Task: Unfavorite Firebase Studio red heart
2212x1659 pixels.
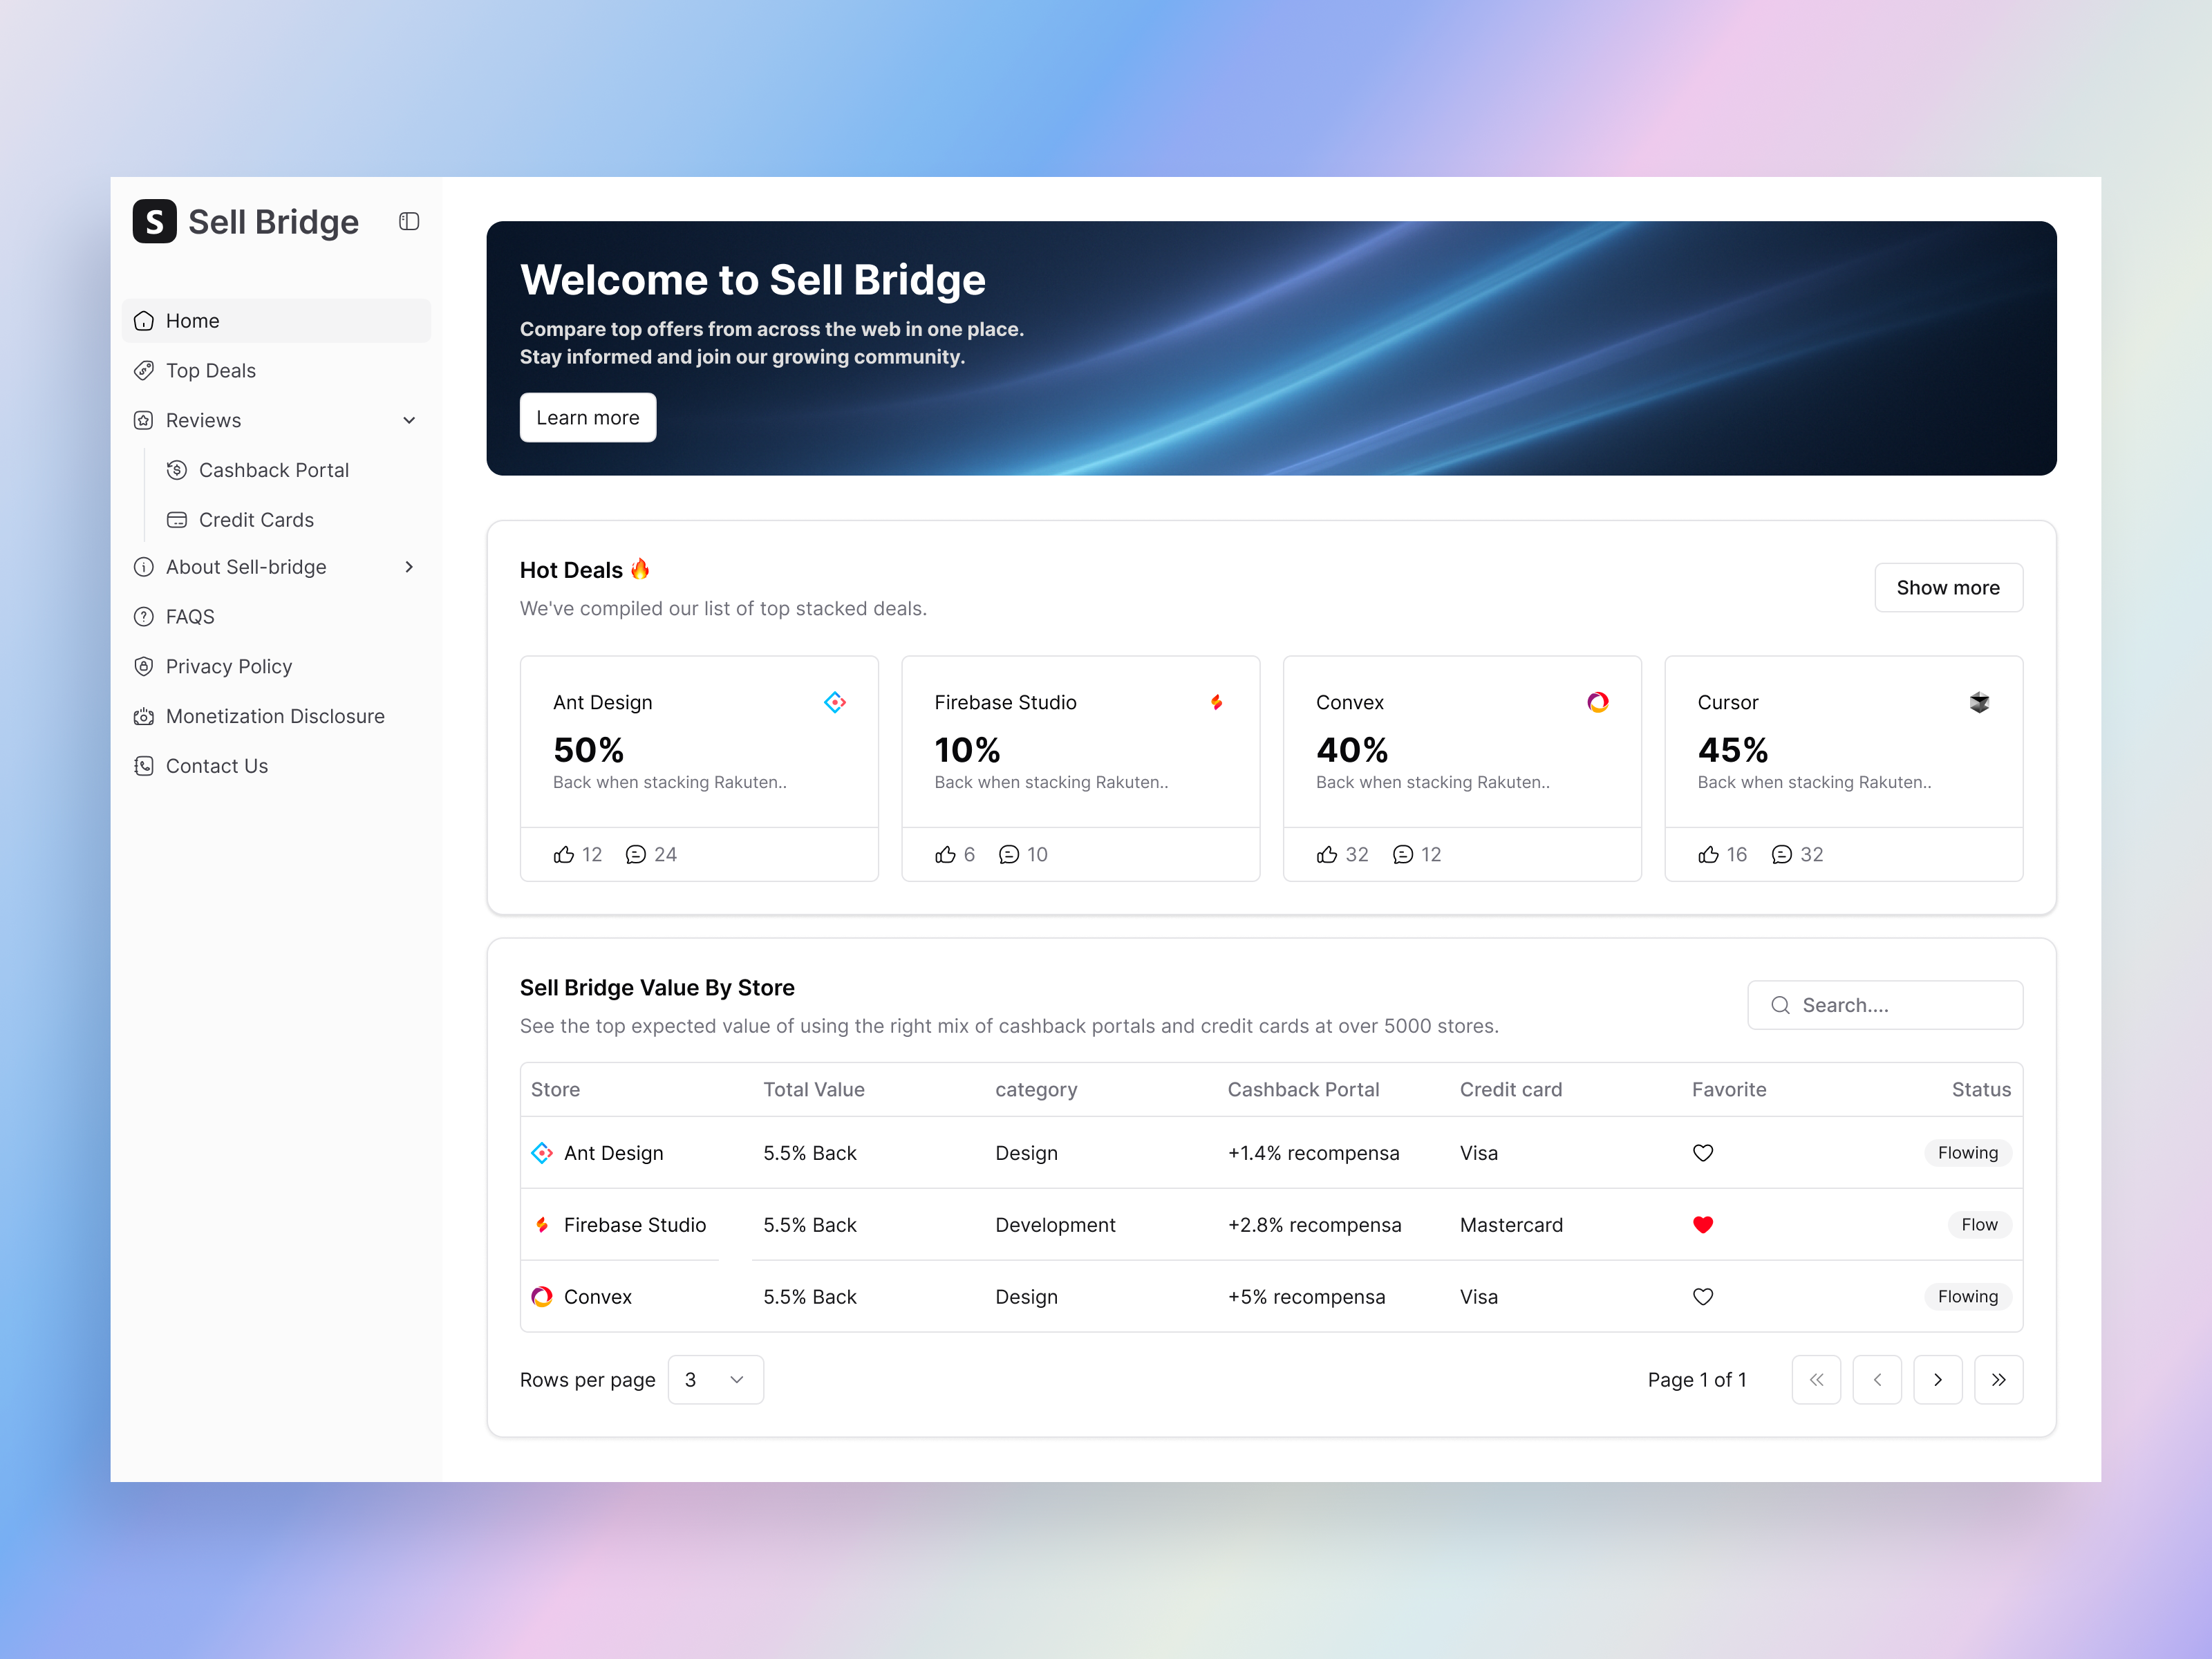Action: coord(1702,1225)
